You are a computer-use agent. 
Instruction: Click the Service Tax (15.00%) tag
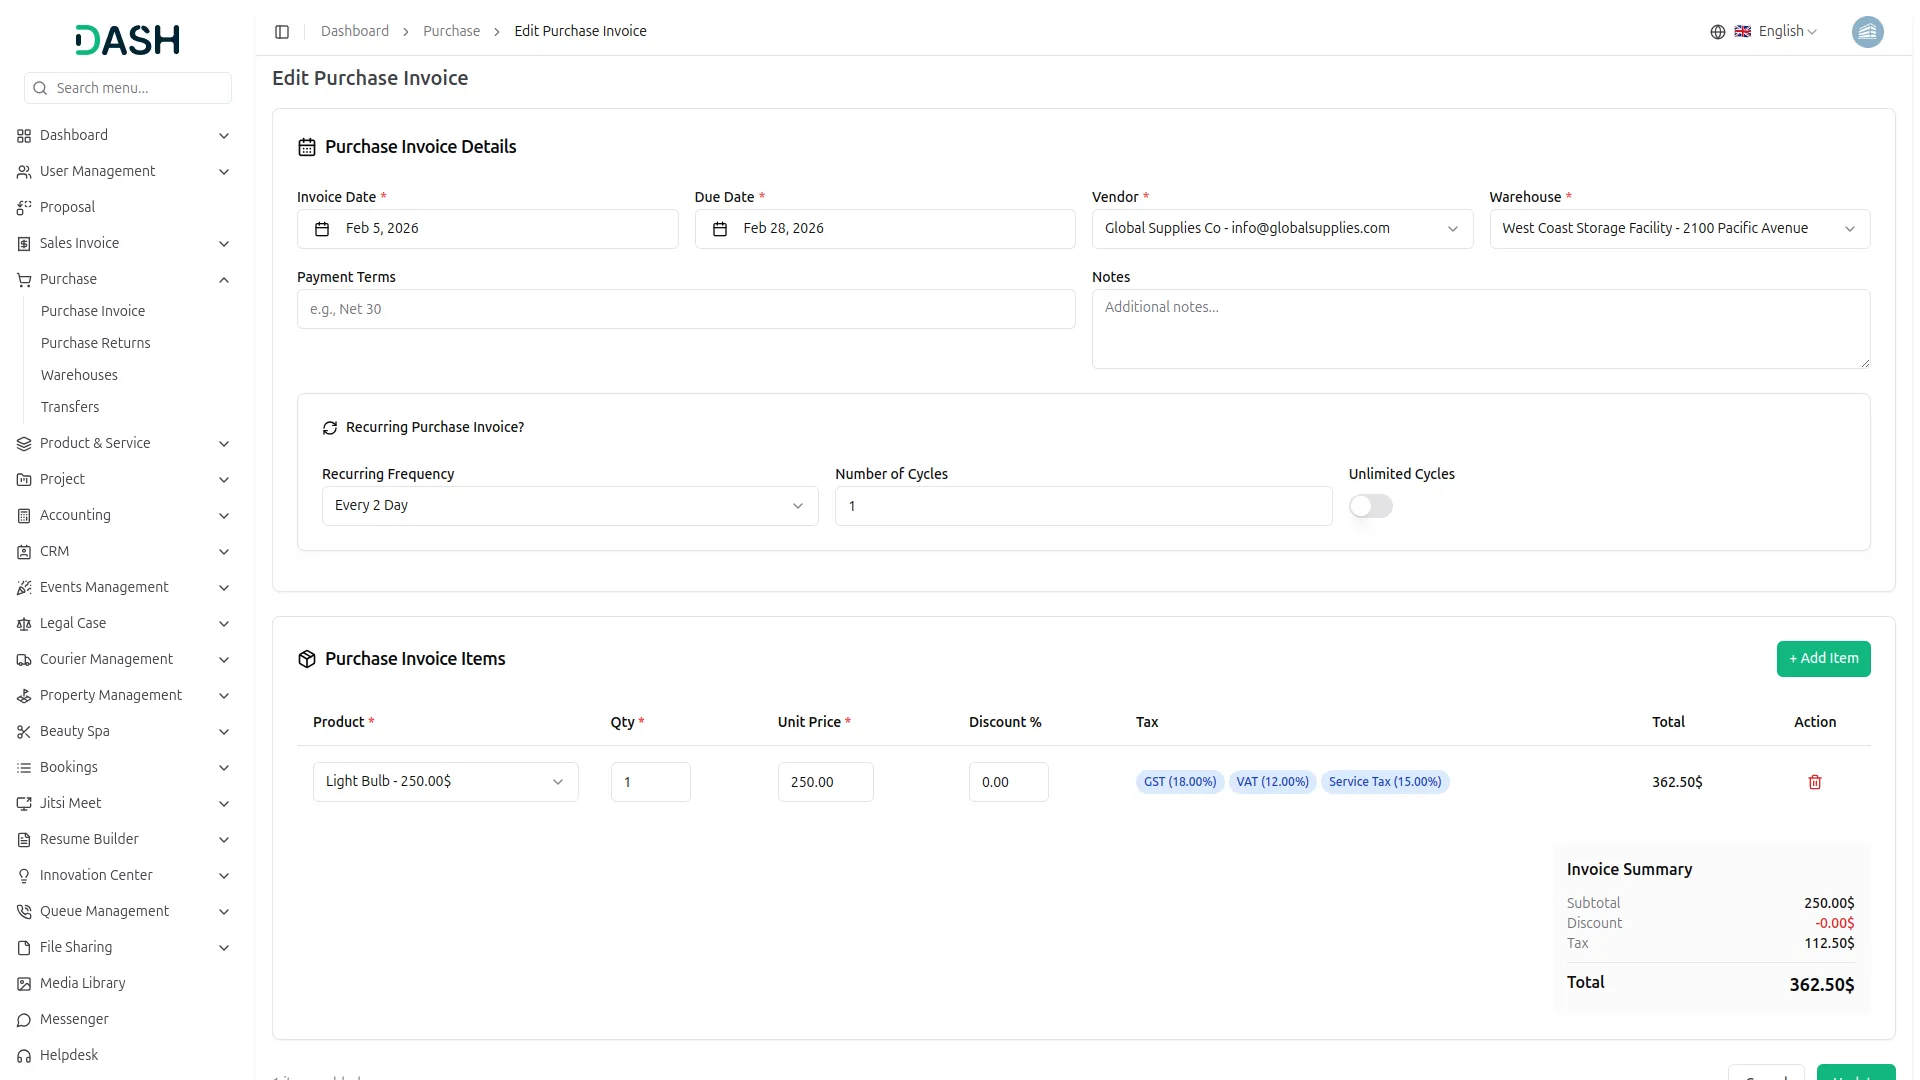click(x=1385, y=782)
